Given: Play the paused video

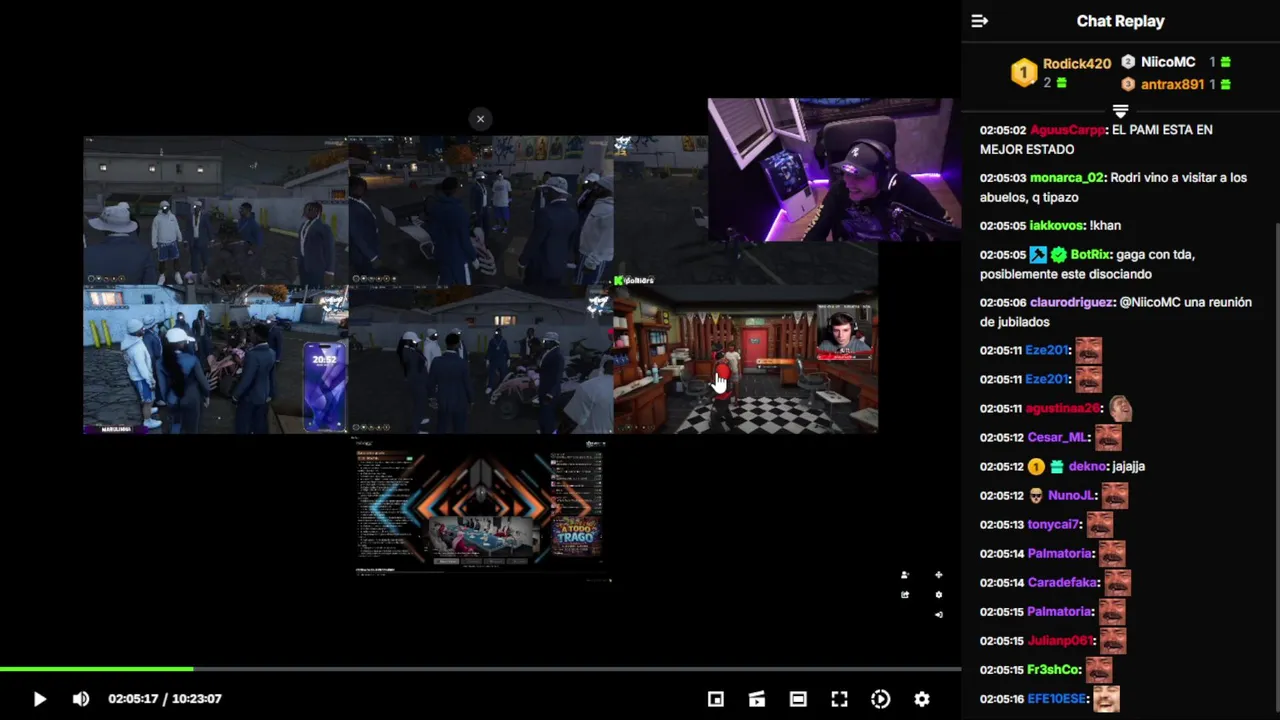Looking at the screenshot, I should click(39, 699).
